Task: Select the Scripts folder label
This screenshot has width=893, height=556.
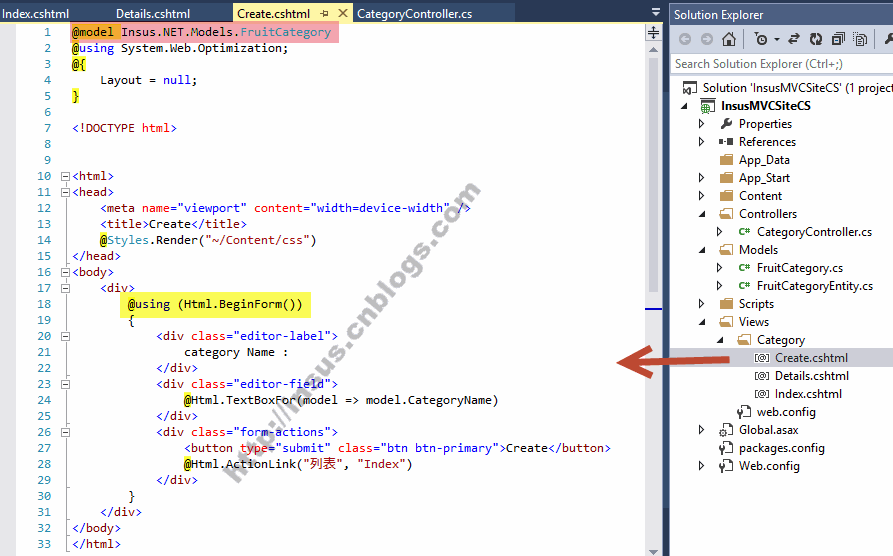Action: click(756, 304)
